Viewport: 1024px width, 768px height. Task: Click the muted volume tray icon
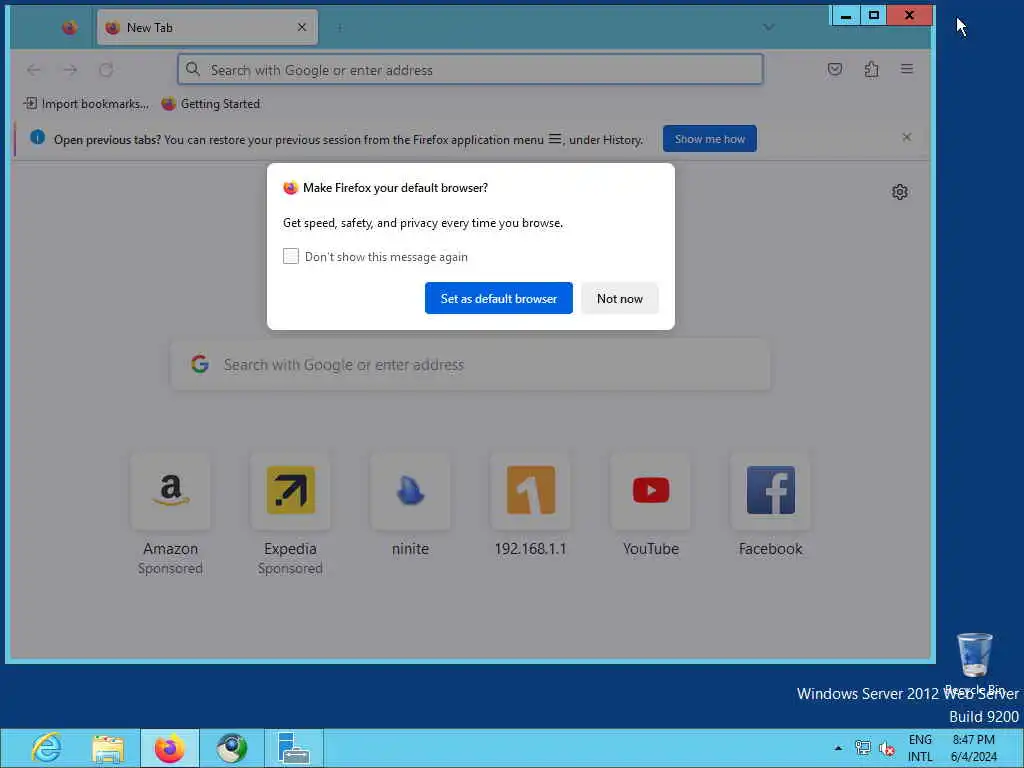coord(887,748)
